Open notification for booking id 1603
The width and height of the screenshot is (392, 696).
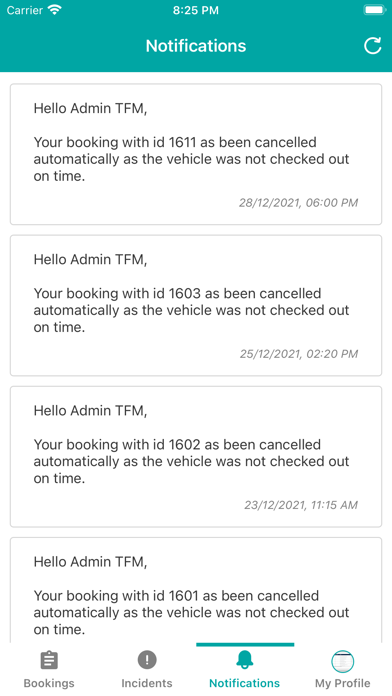coord(196,305)
